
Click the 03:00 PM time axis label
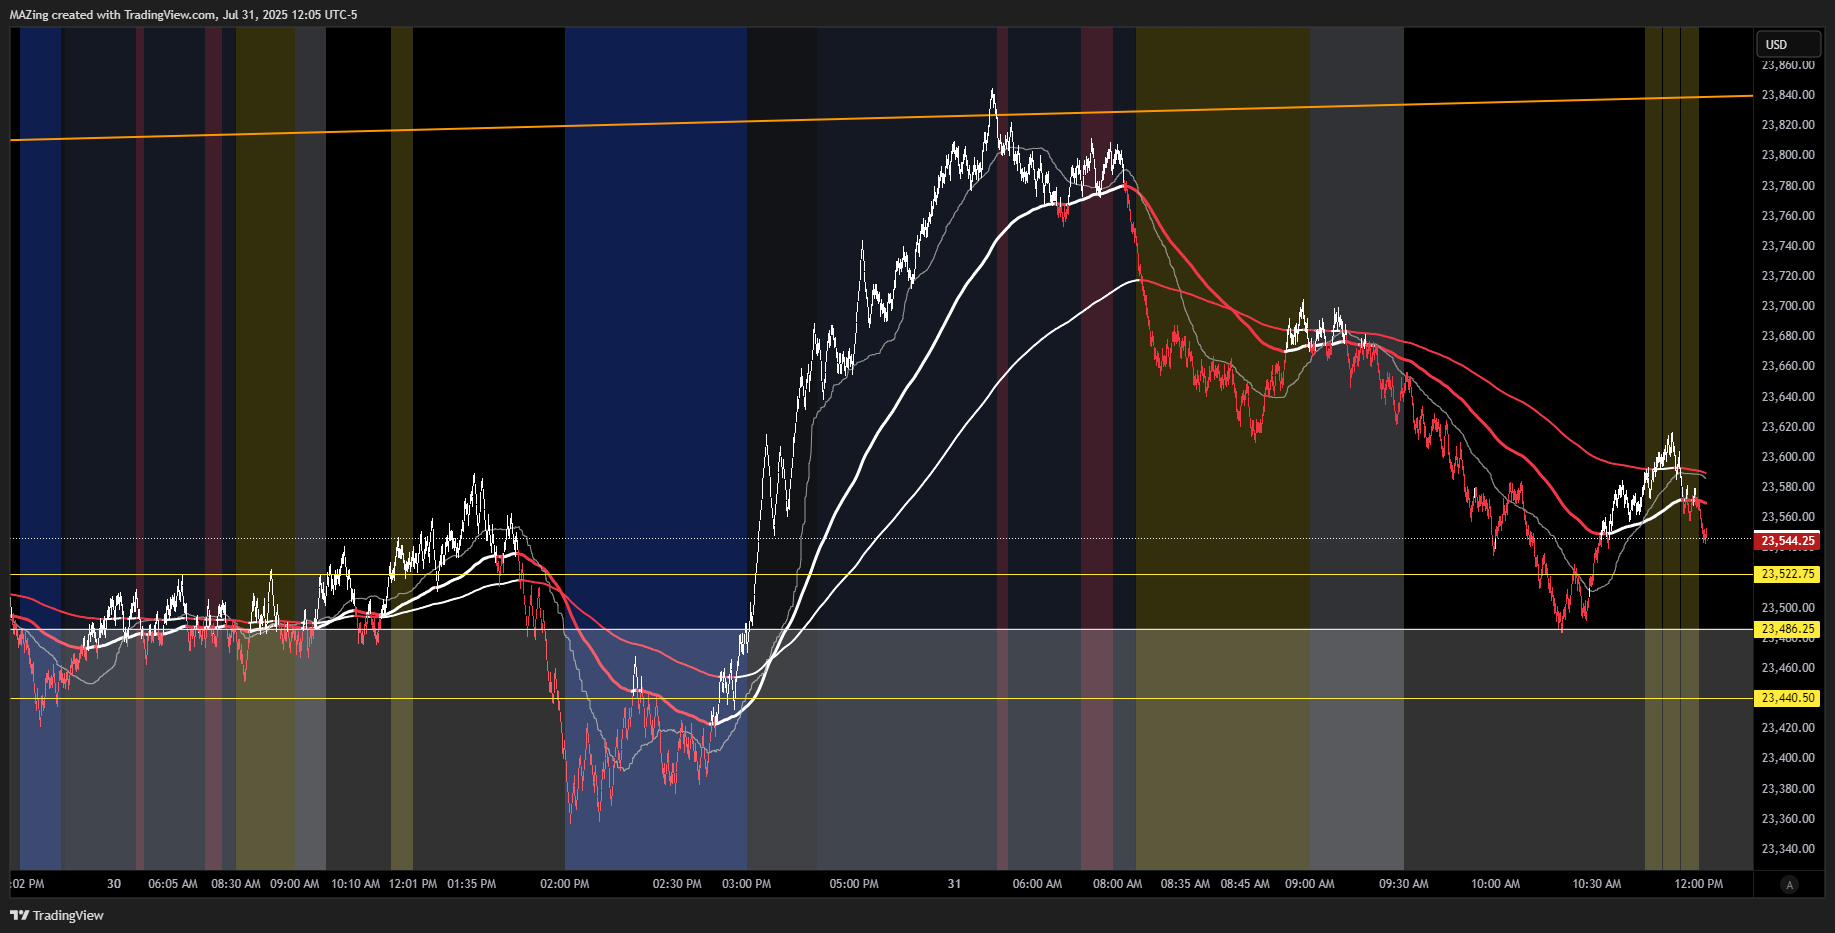point(747,884)
